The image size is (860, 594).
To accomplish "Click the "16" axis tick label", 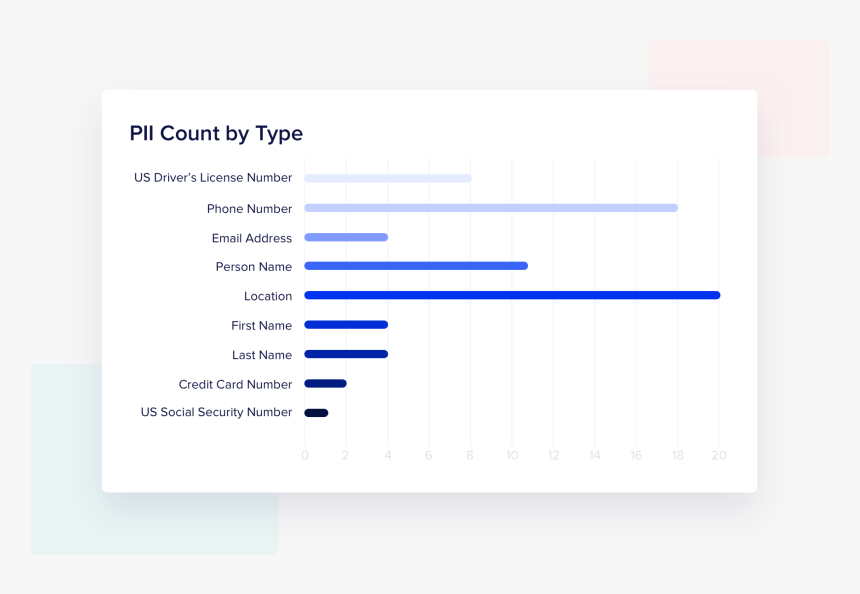I will (x=636, y=455).
